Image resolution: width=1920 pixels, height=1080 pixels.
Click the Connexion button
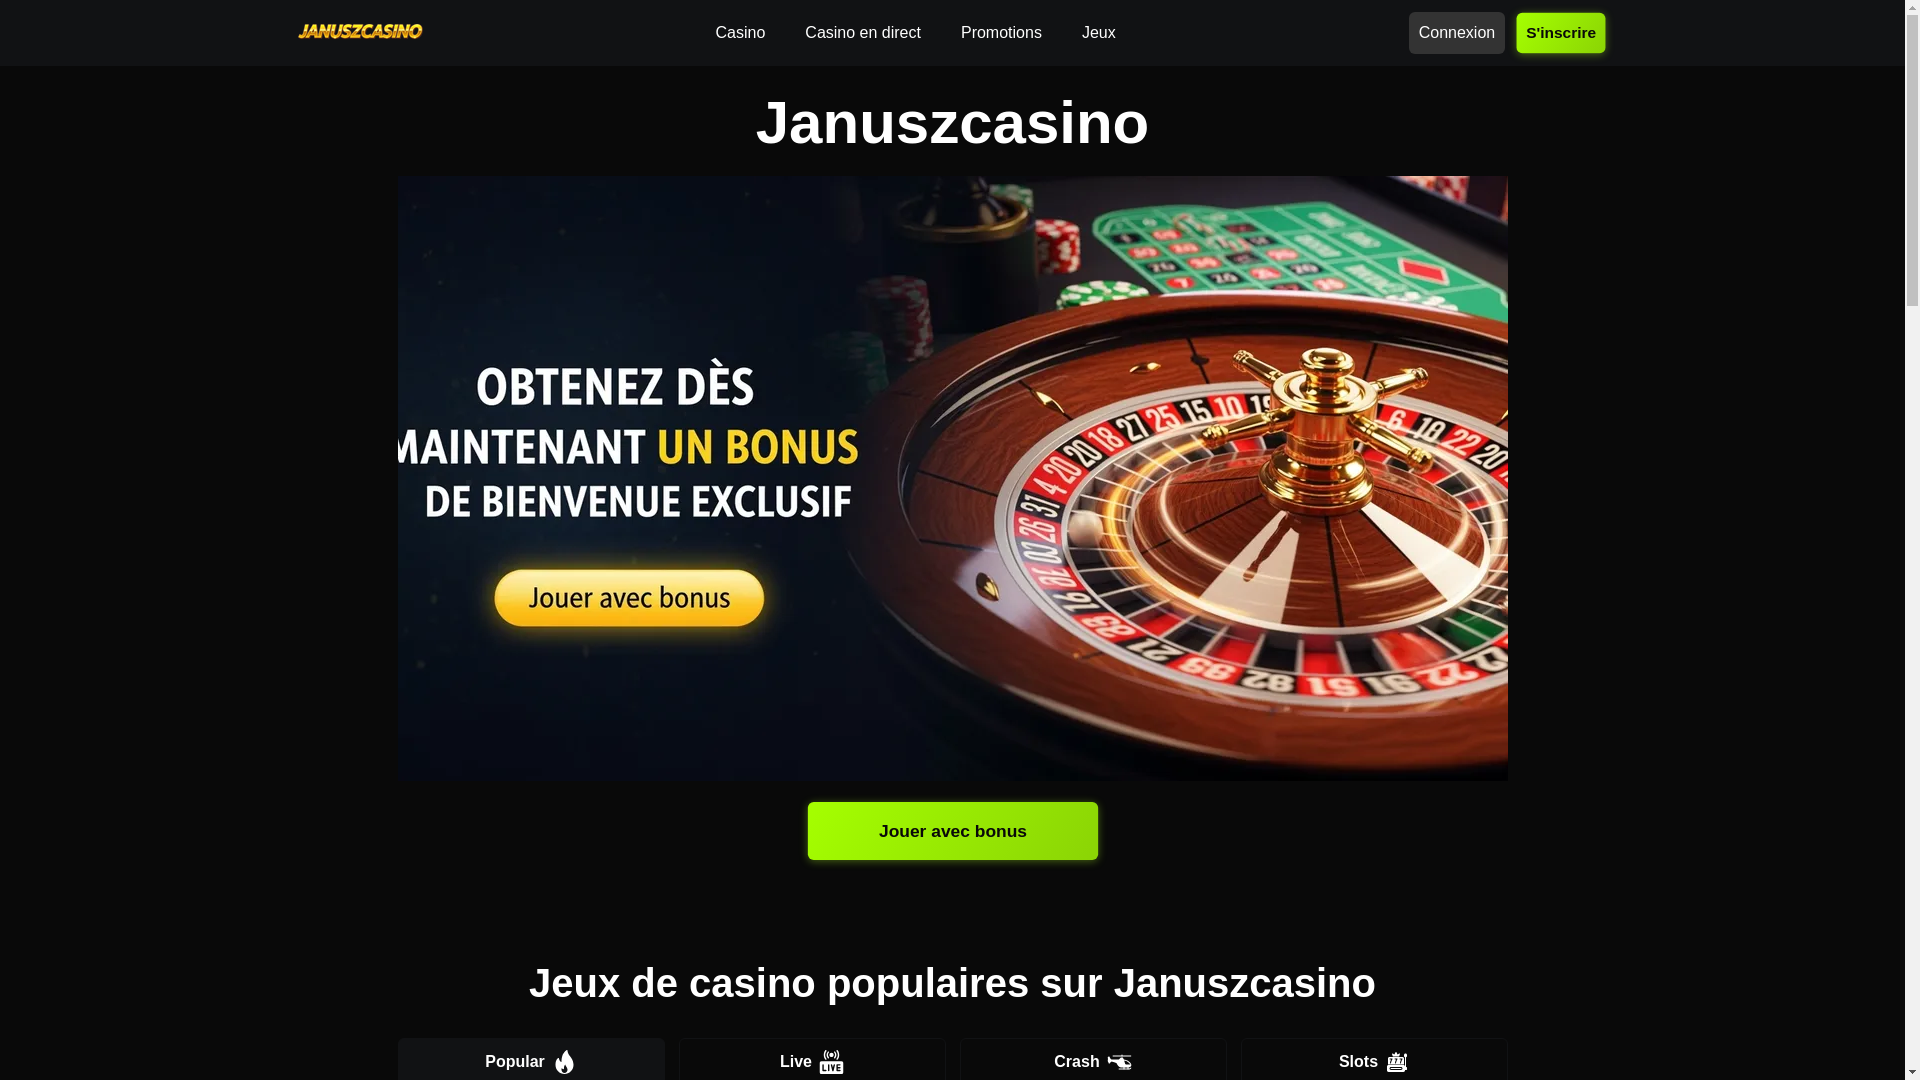click(1456, 33)
